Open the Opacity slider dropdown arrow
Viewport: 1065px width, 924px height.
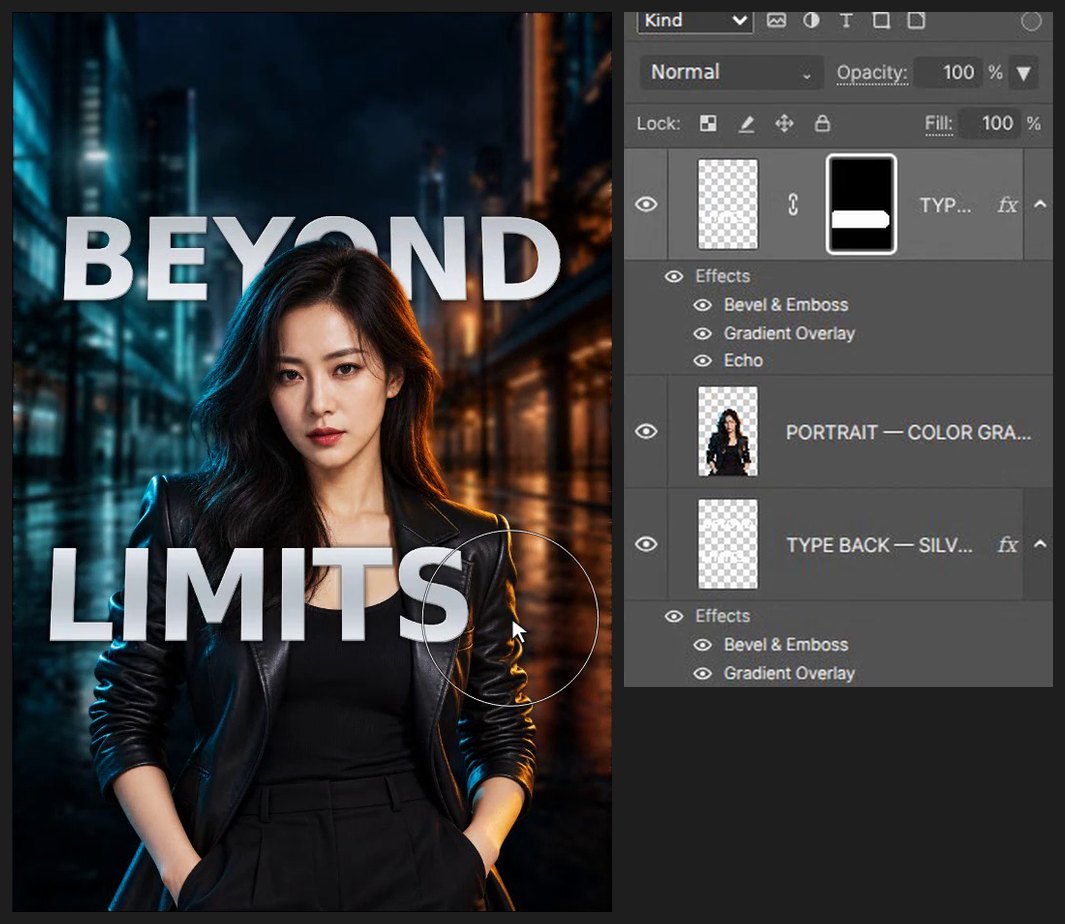point(1024,73)
